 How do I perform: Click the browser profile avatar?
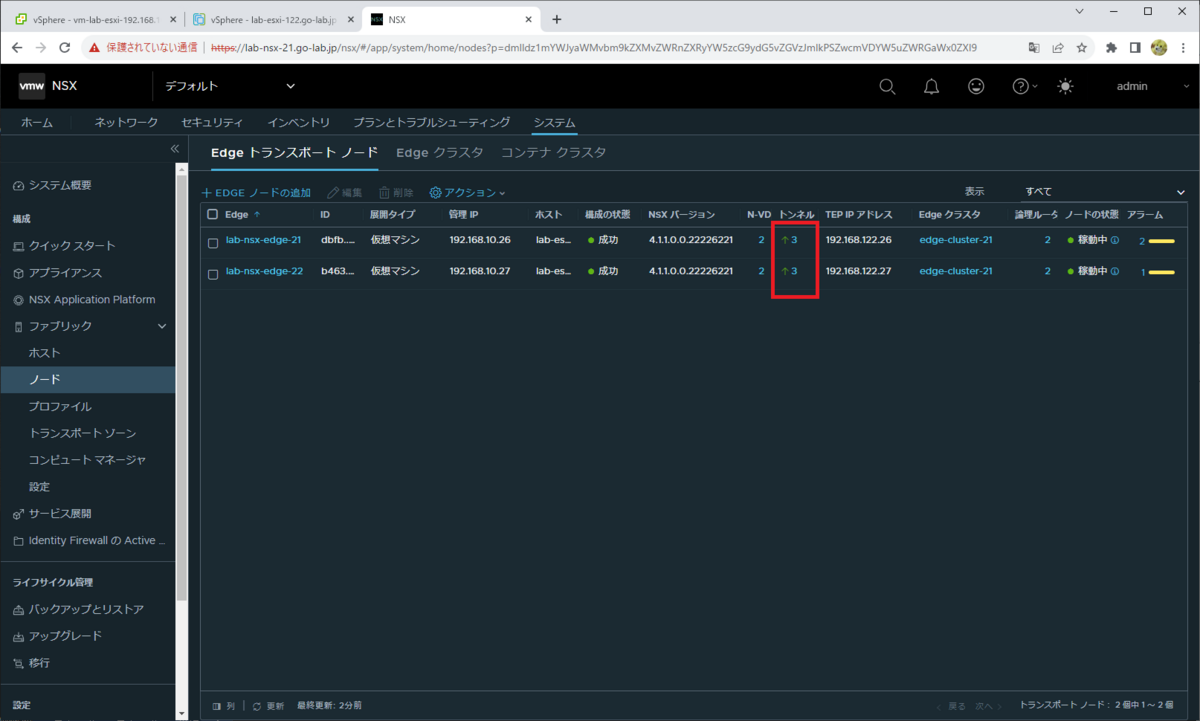click(1159, 47)
